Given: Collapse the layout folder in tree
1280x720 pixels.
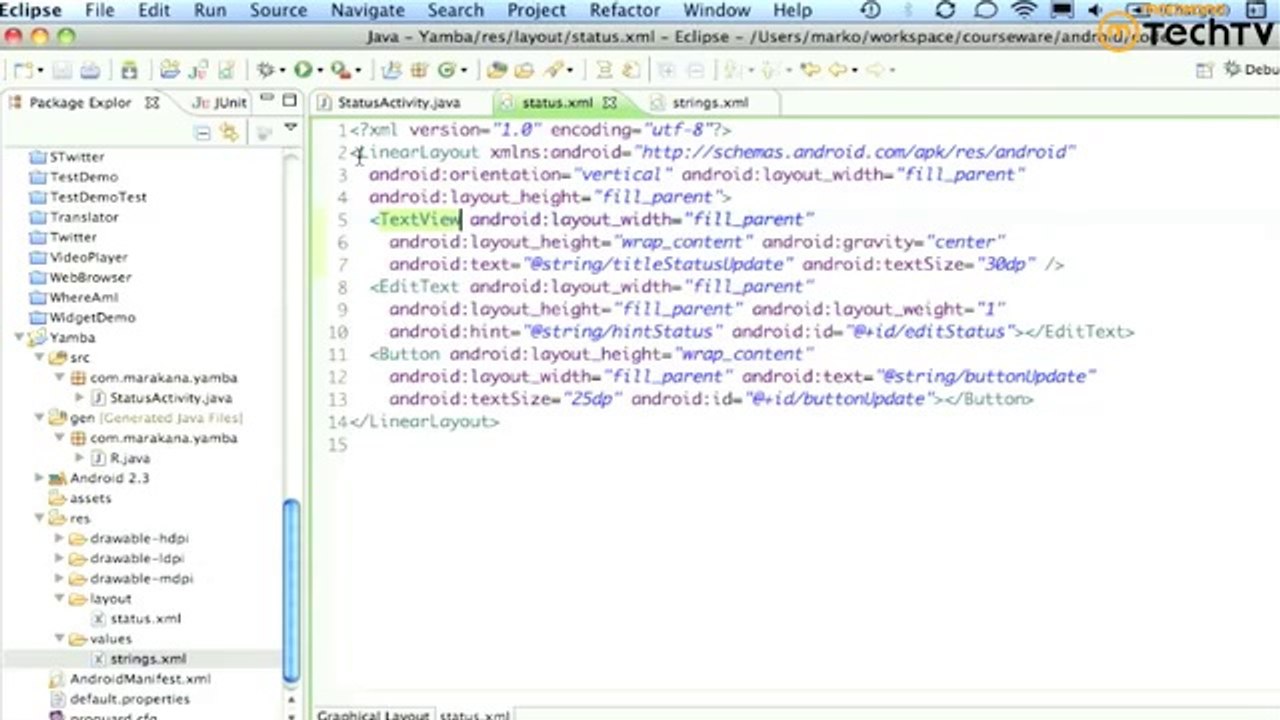Looking at the screenshot, I should (59, 598).
